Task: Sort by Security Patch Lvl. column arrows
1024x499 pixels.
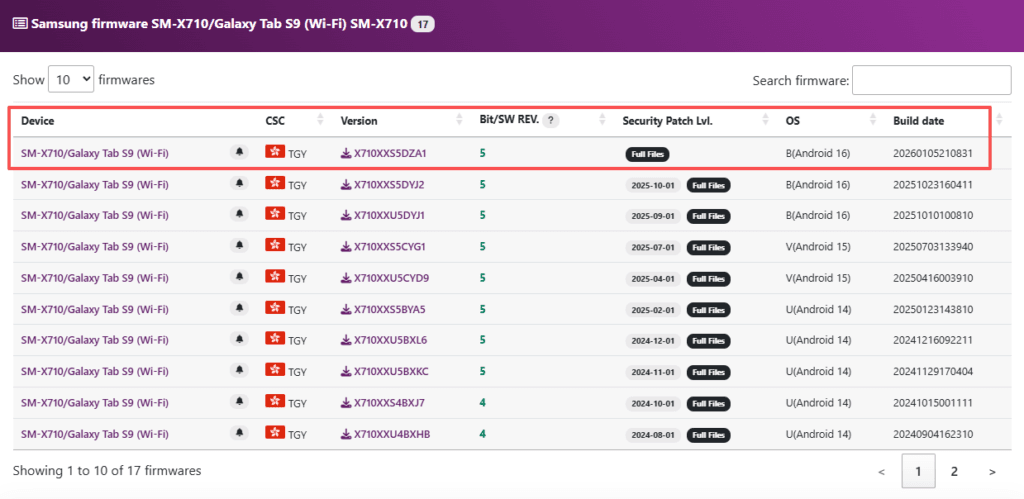Action: [x=765, y=120]
